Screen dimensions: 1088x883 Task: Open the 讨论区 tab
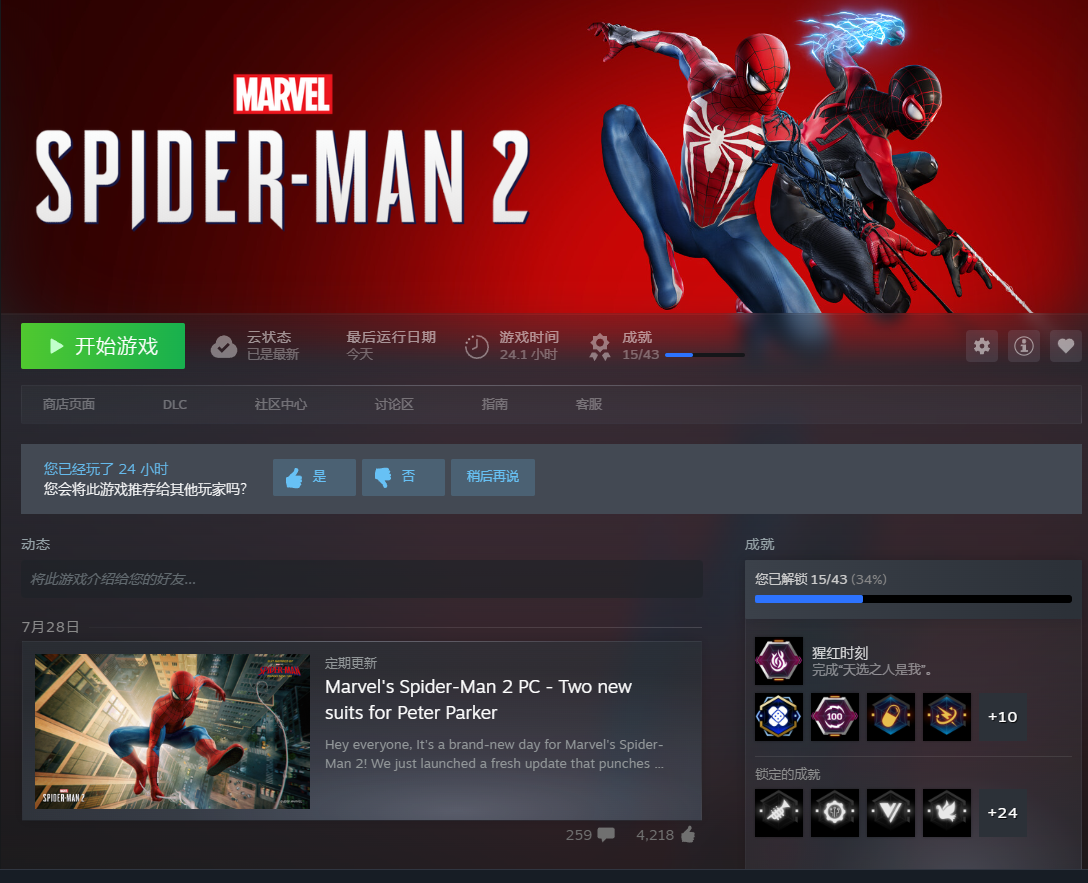pyautogui.click(x=393, y=404)
